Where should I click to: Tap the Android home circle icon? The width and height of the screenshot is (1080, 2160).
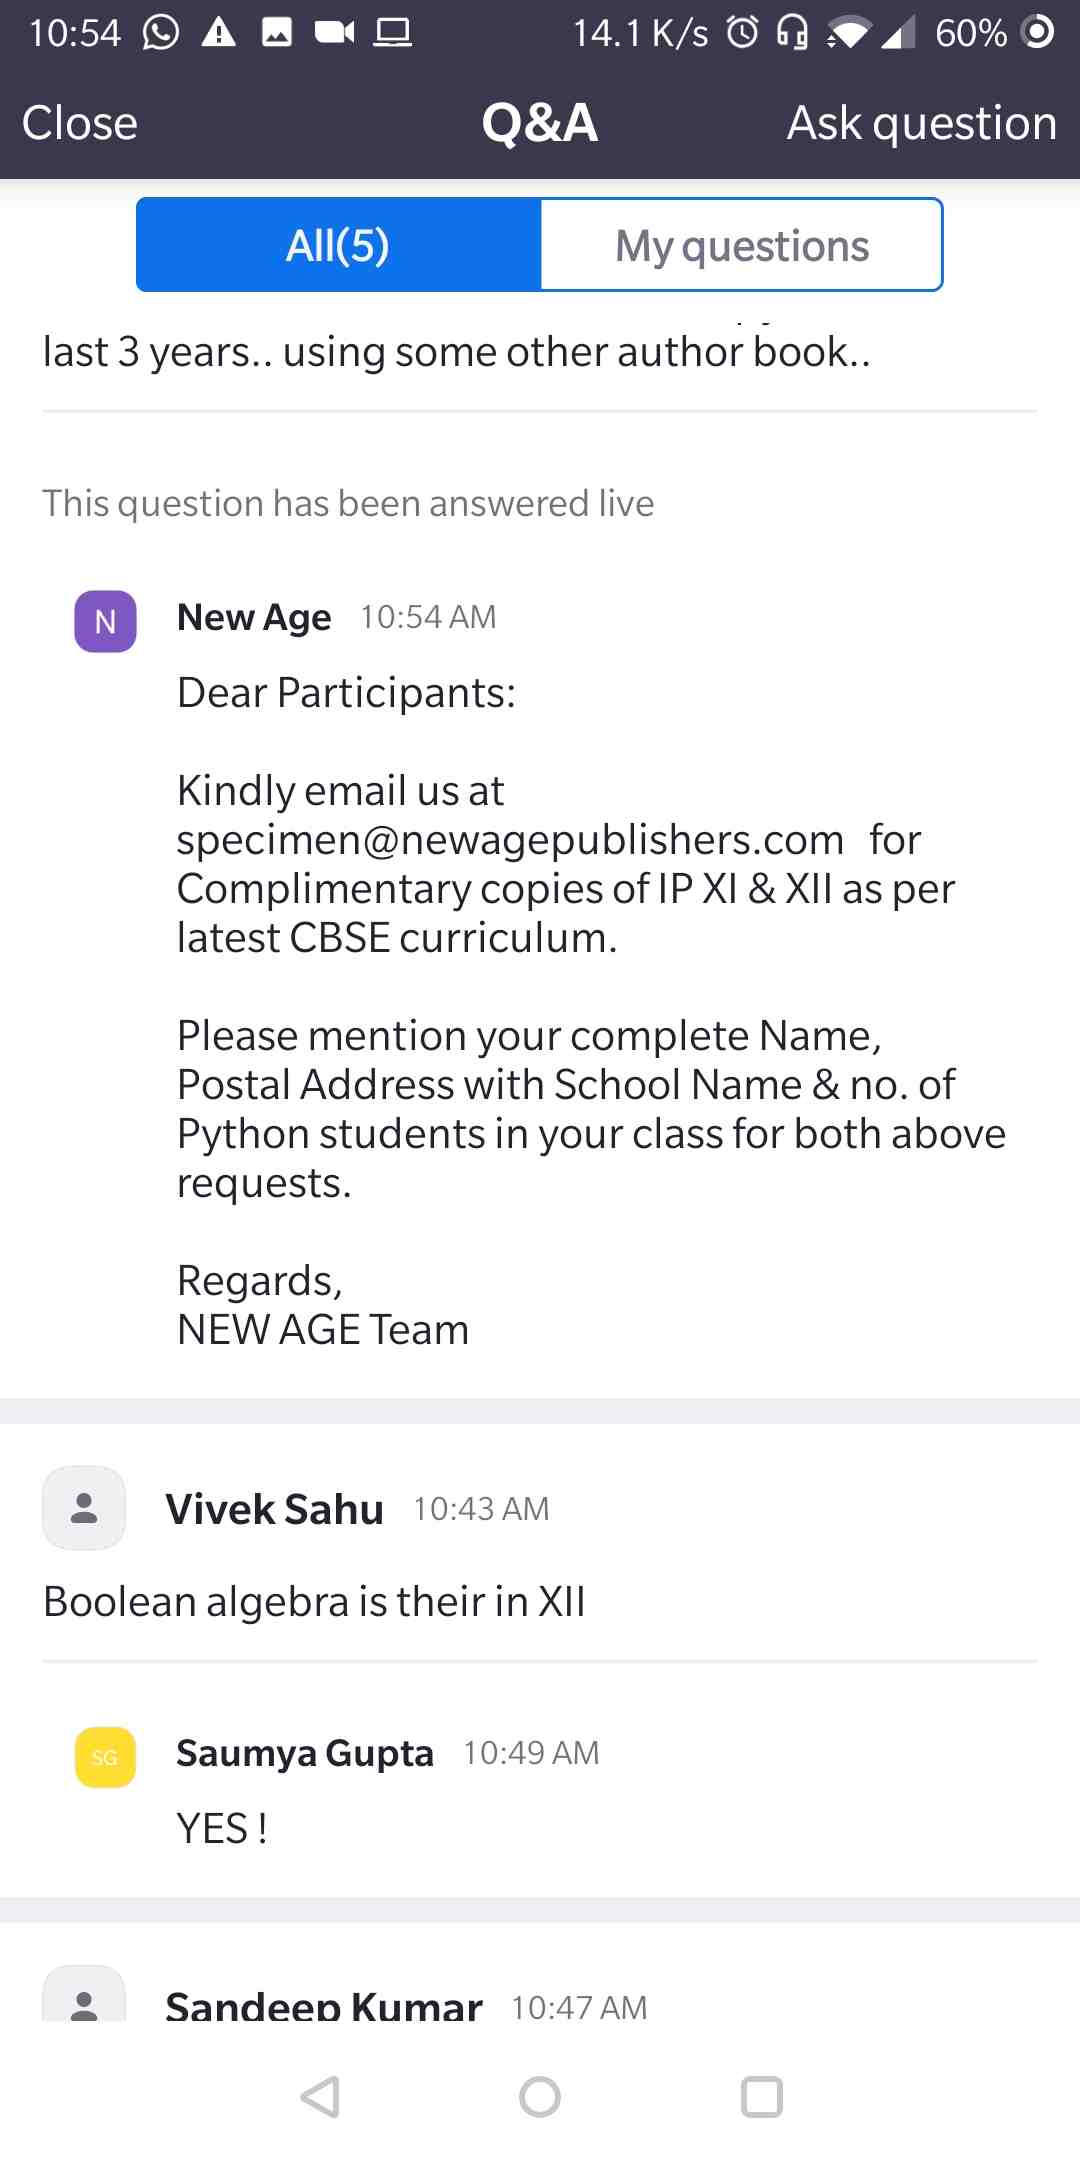pos(540,2097)
